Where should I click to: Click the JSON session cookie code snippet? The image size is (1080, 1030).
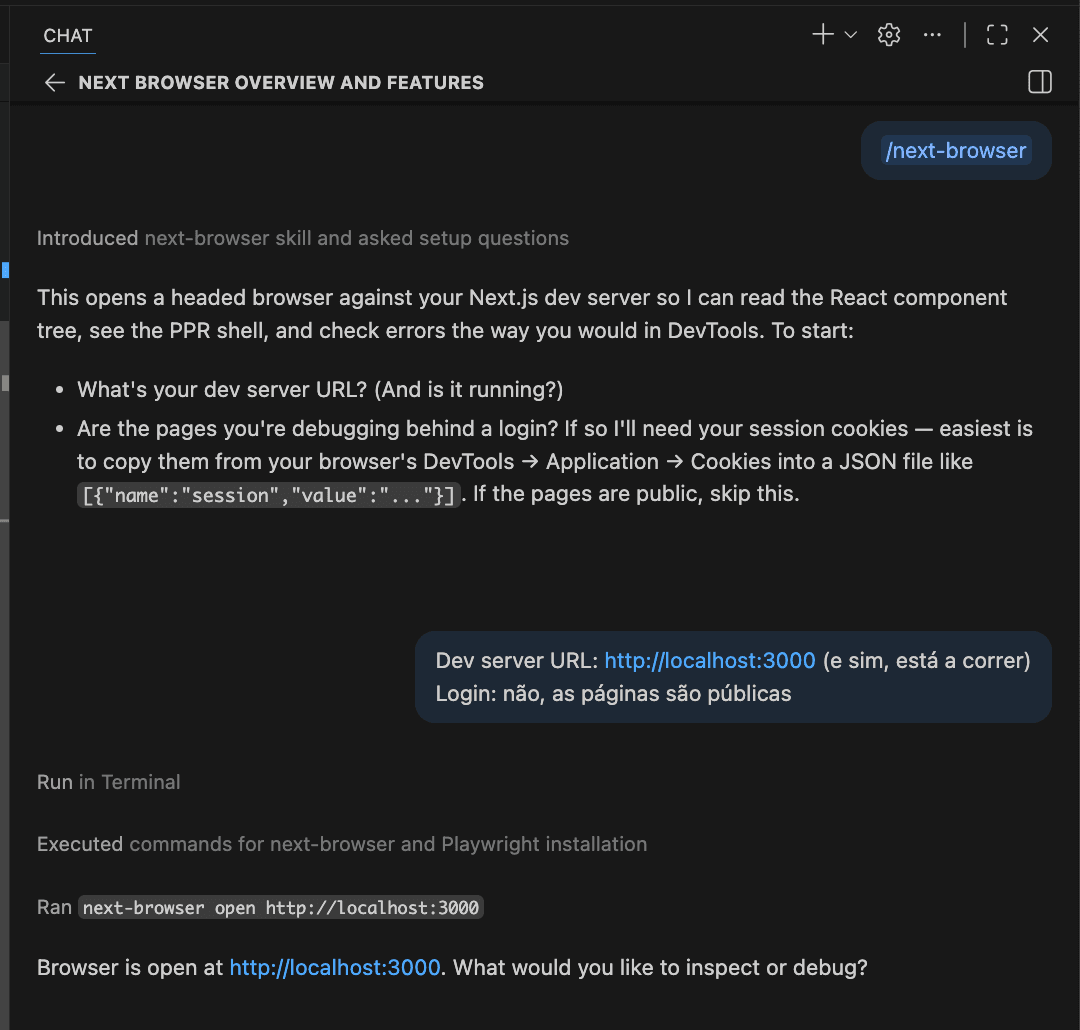click(x=269, y=495)
